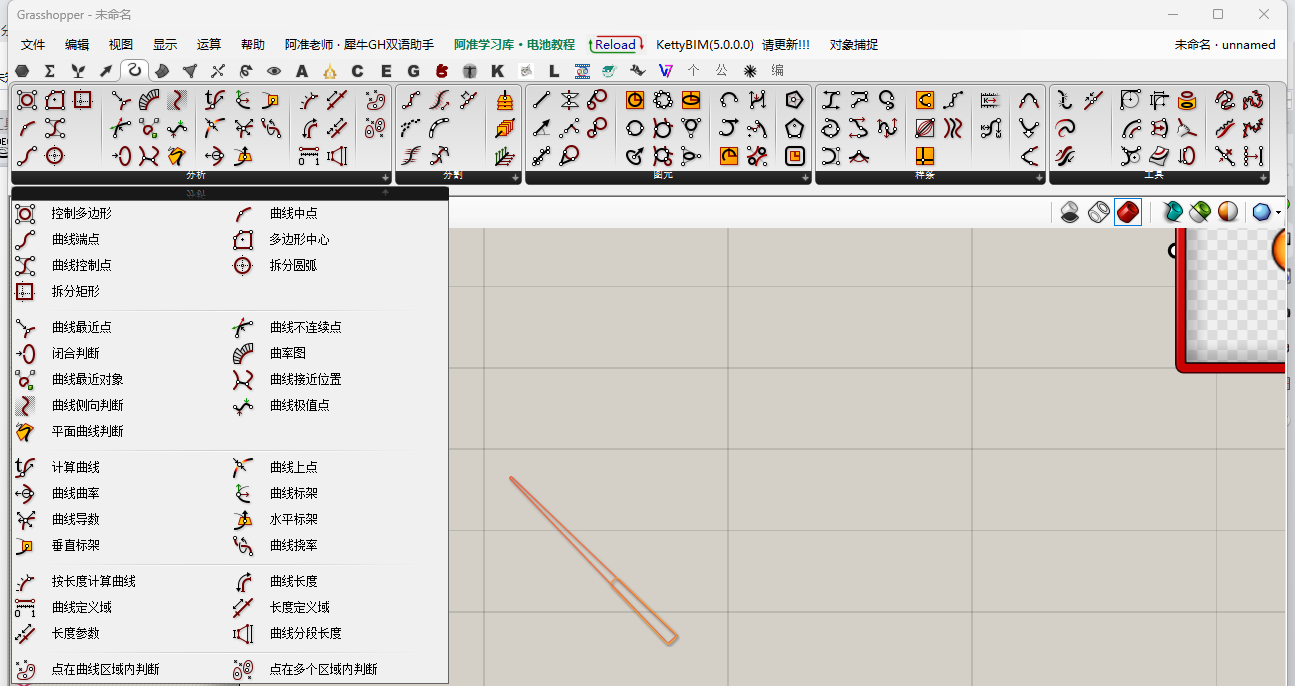The width and height of the screenshot is (1295, 686).
Task: Open 阿淮学习库·电池教程 link
Action: (x=514, y=44)
